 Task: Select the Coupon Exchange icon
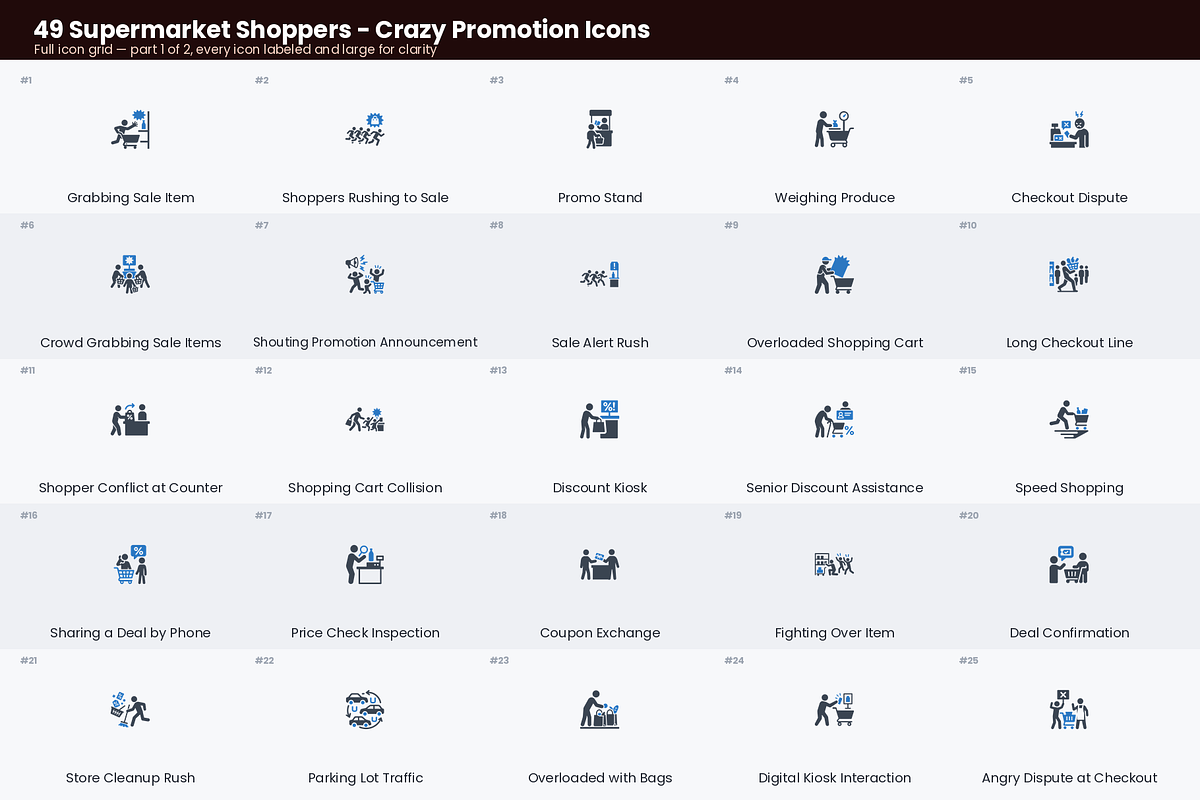(600, 565)
